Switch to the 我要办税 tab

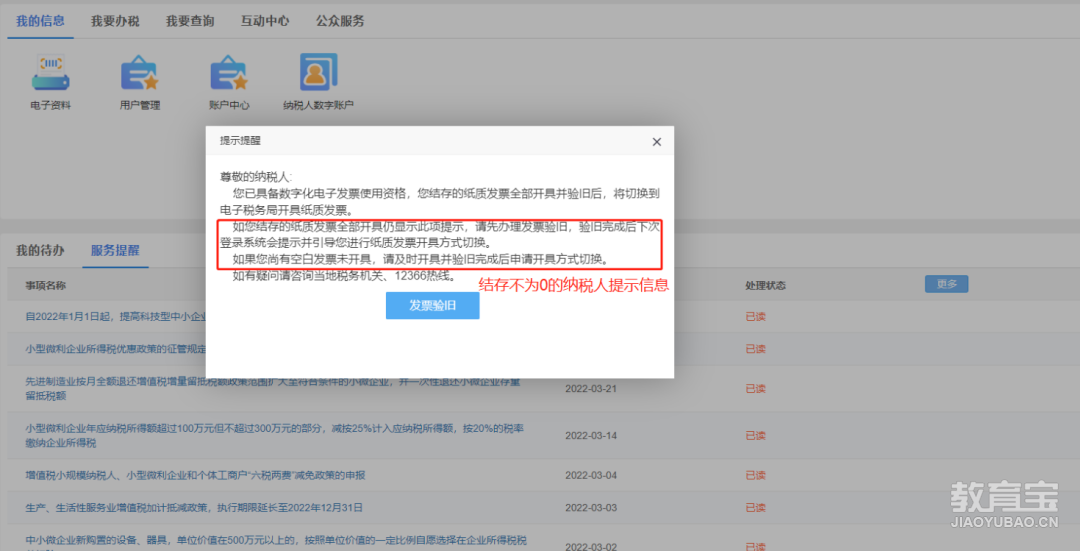click(115, 21)
